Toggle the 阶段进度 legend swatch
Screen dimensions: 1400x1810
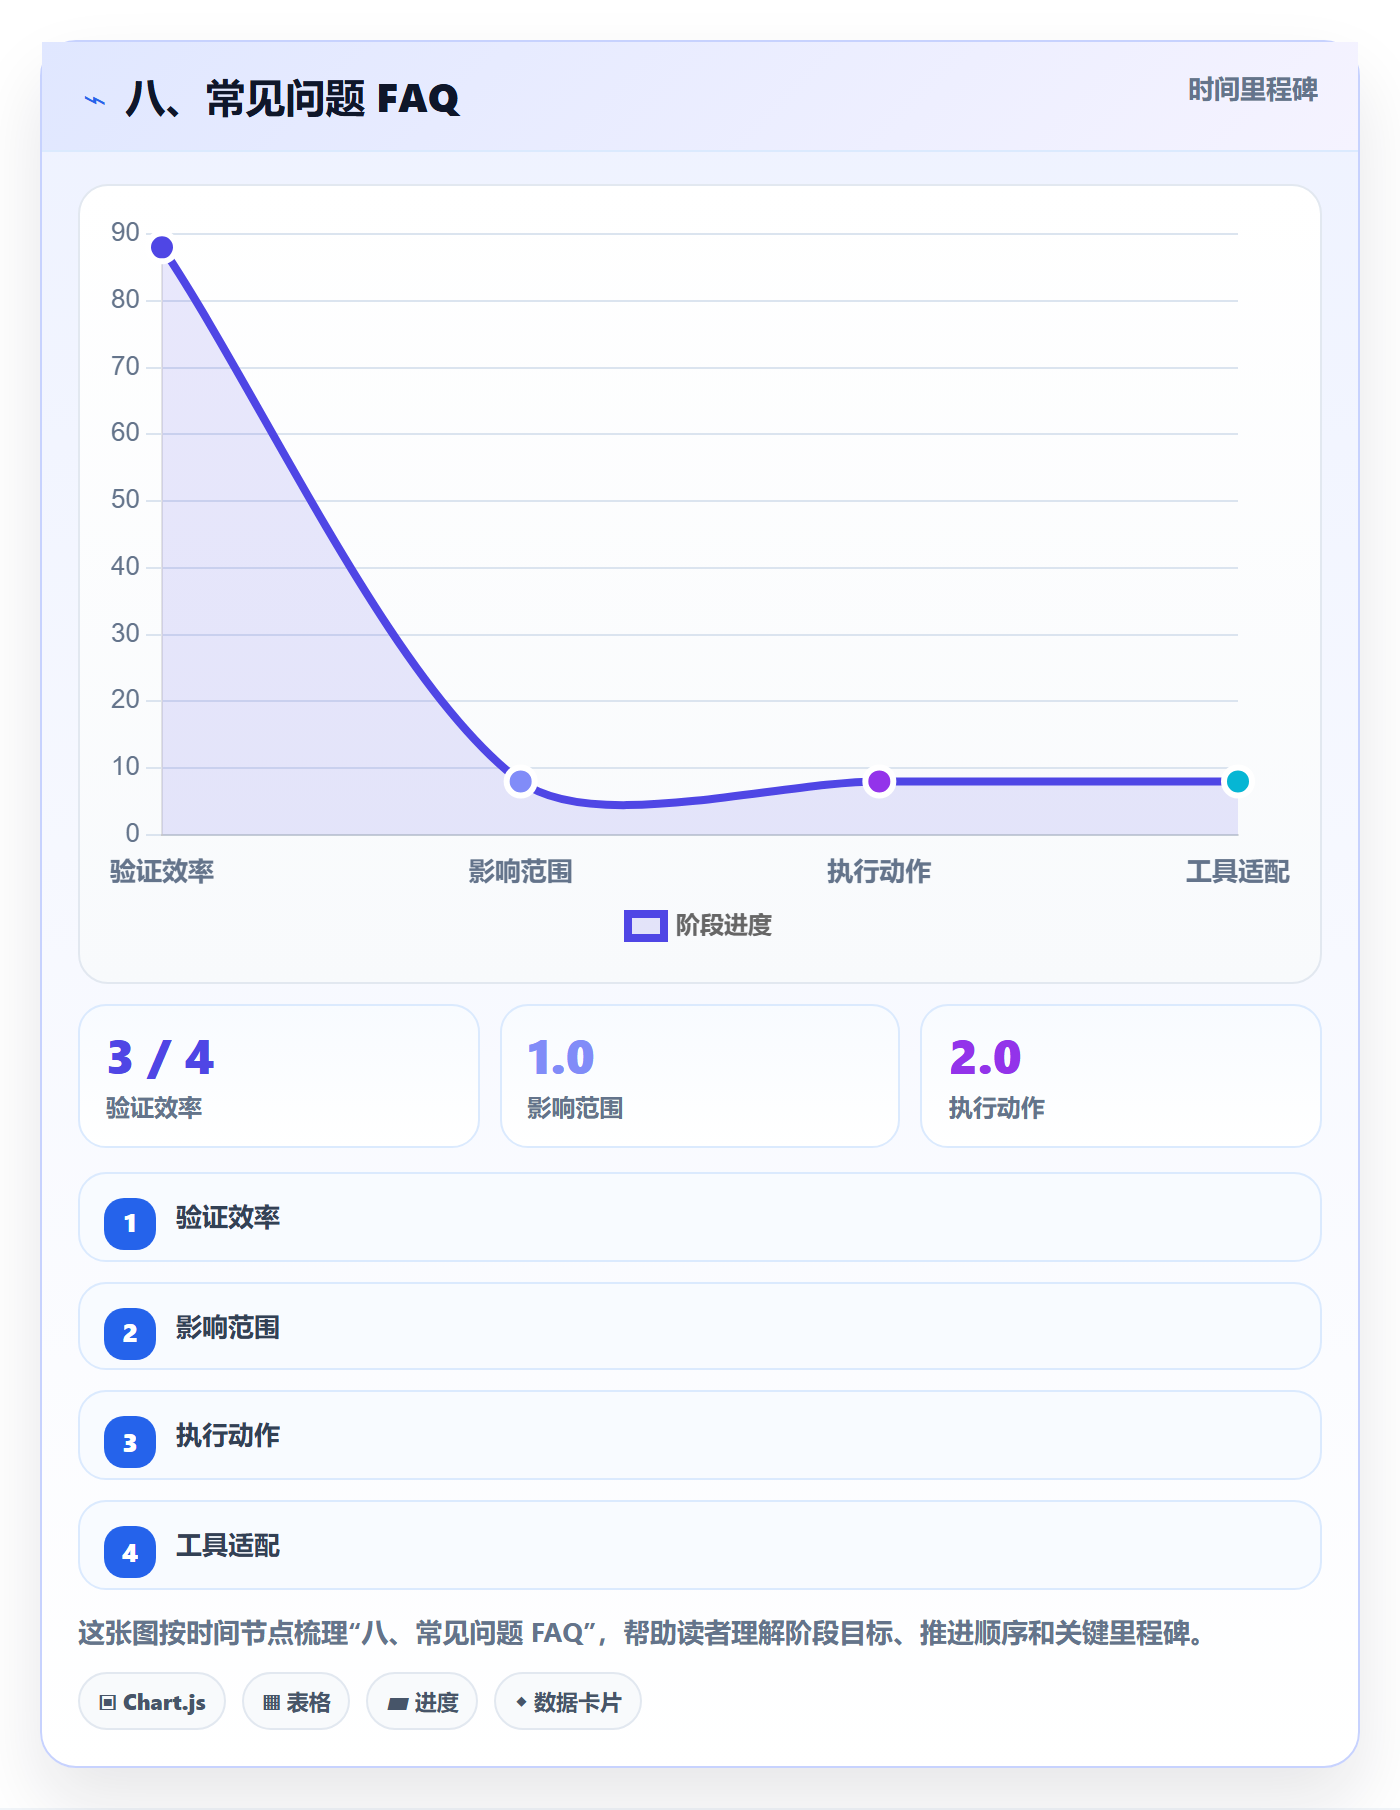tap(645, 926)
